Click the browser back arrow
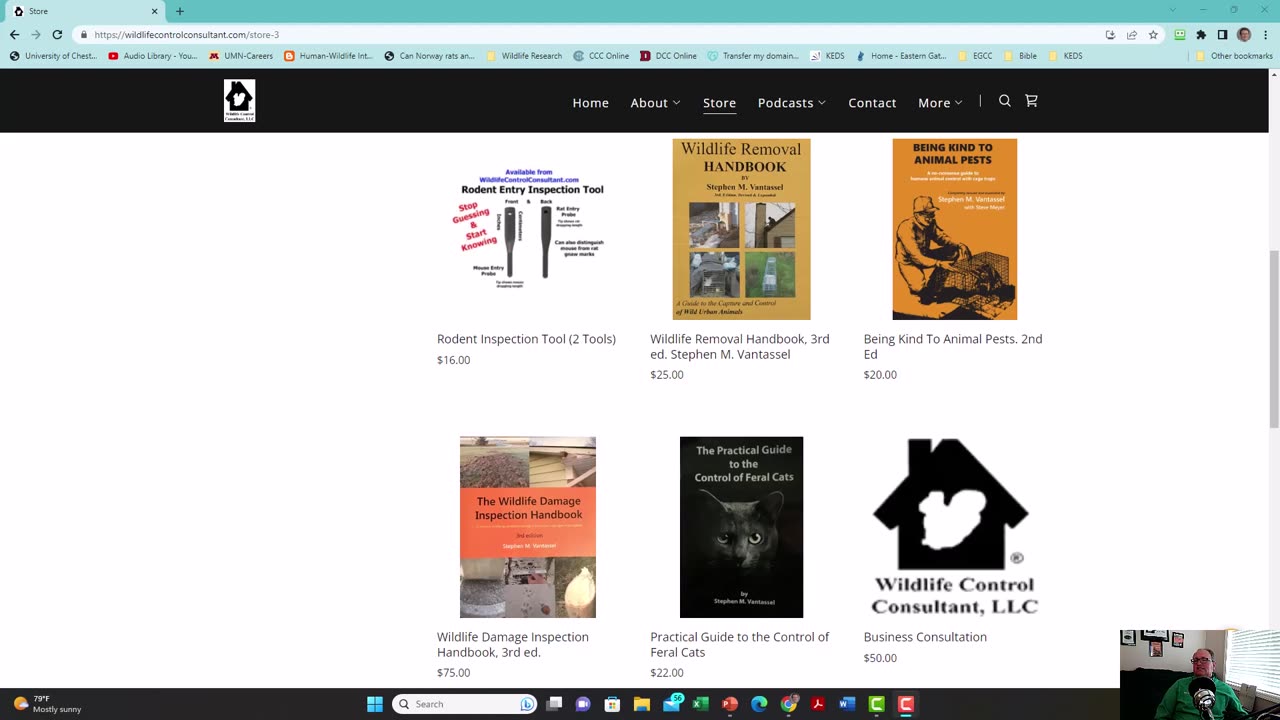1280x720 pixels. tap(14, 34)
